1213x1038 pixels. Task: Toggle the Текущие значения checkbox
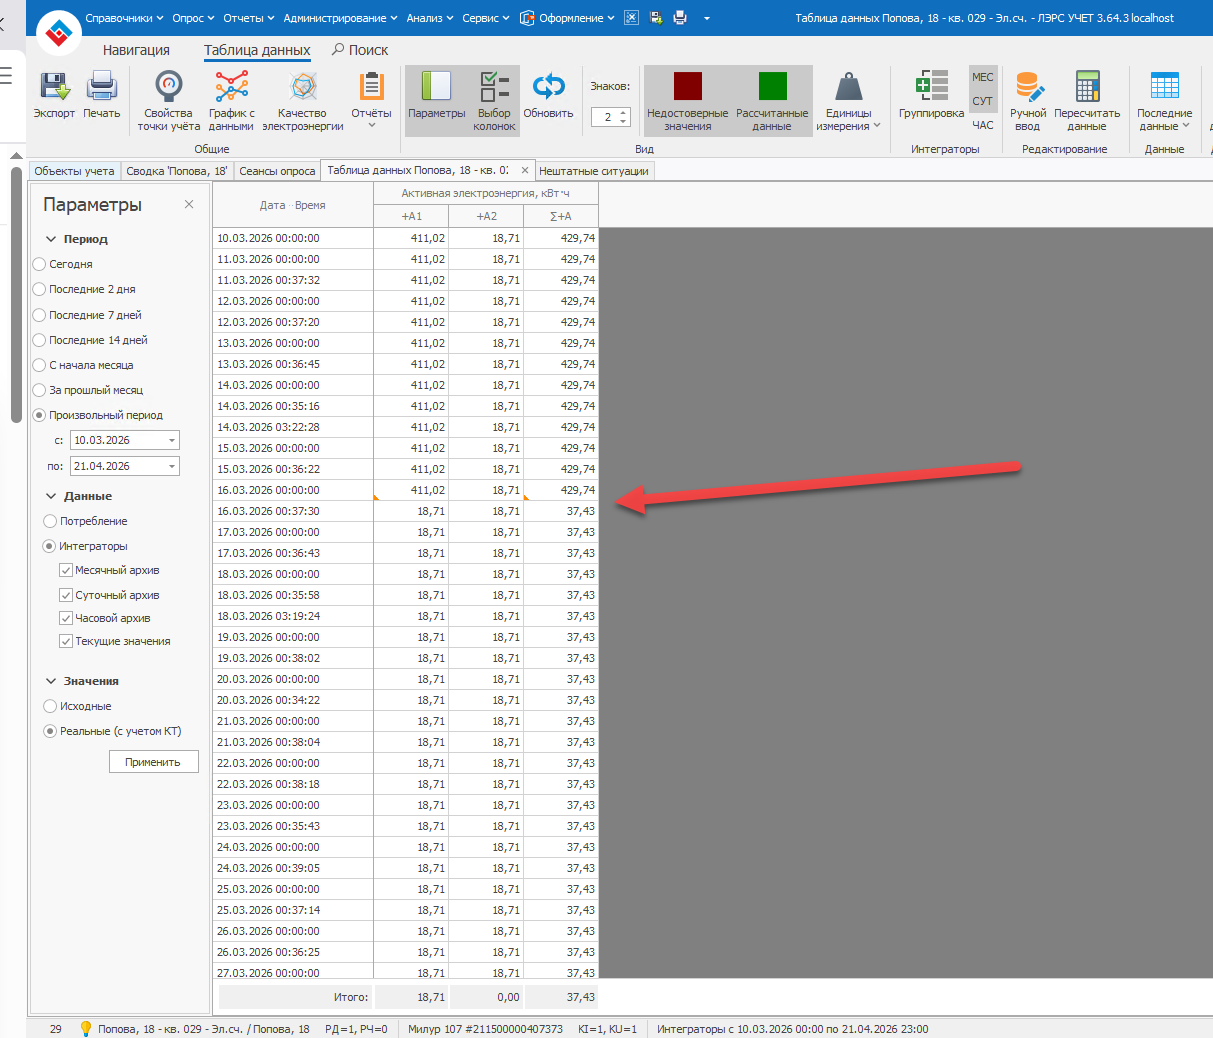pos(66,641)
